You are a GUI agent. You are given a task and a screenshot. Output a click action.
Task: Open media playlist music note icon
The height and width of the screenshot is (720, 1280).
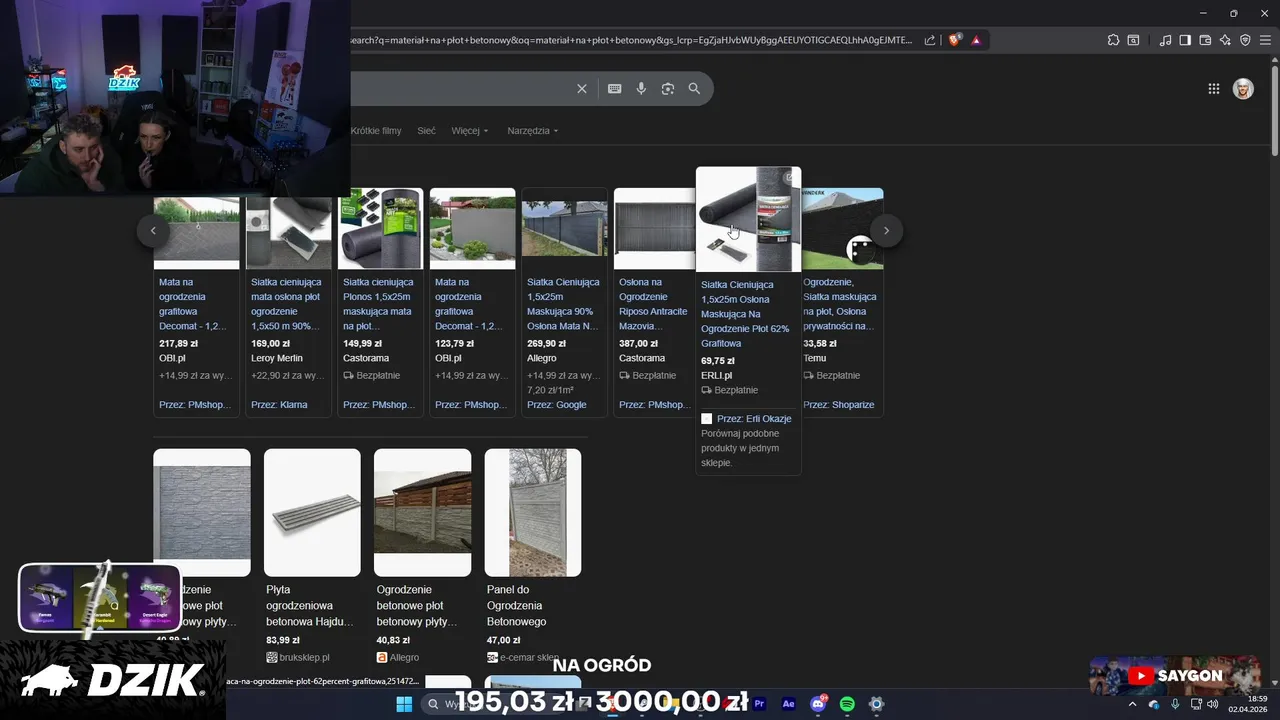[x=1165, y=40]
